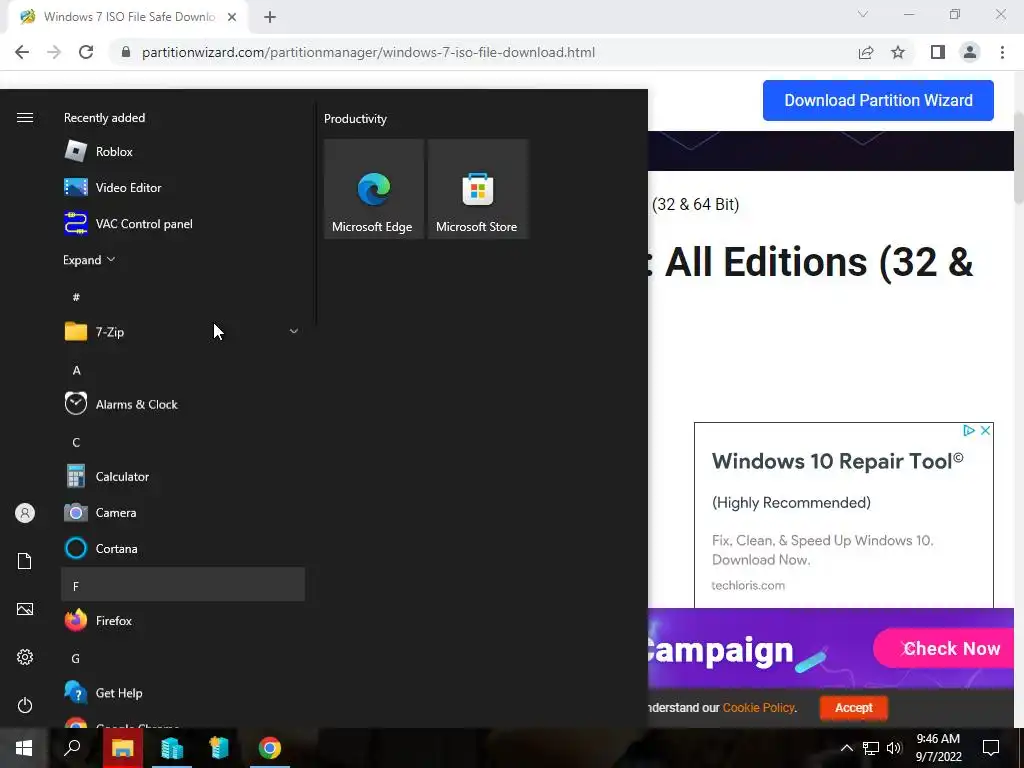Open a new browser tab
Screen dimensions: 1024x768
click(x=270, y=17)
